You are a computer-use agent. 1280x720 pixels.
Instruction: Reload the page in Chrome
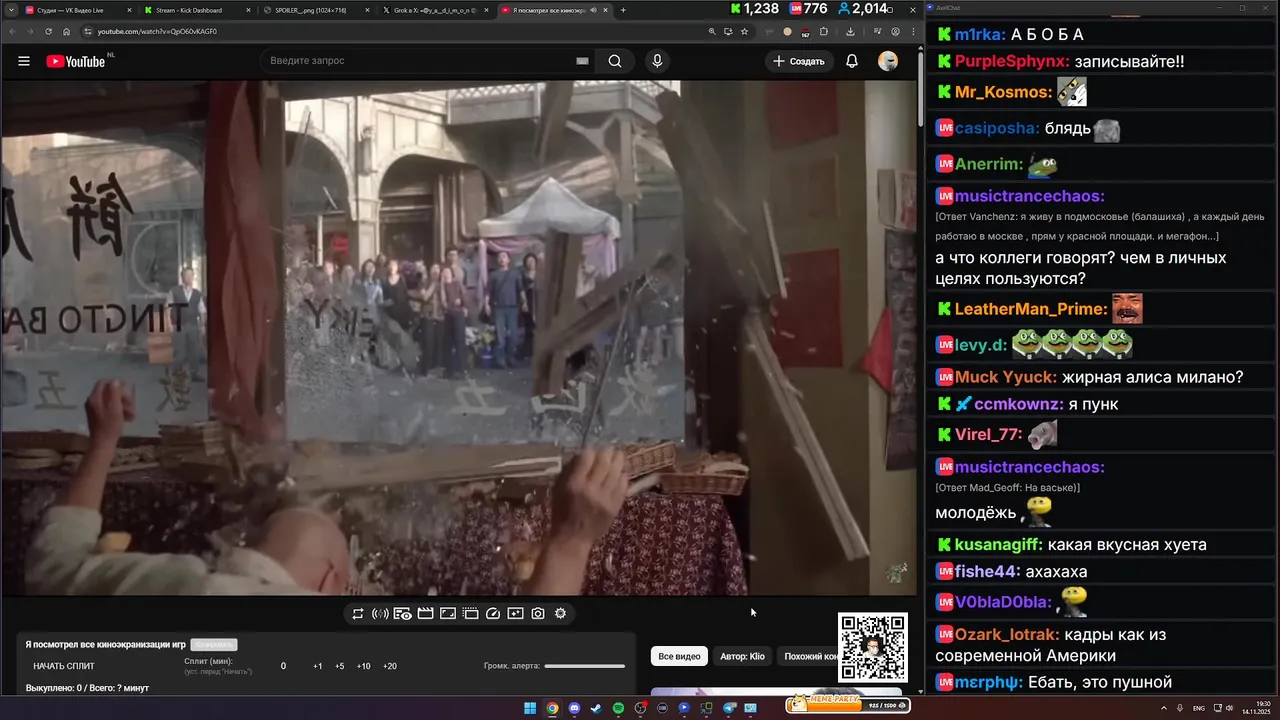[48, 31]
